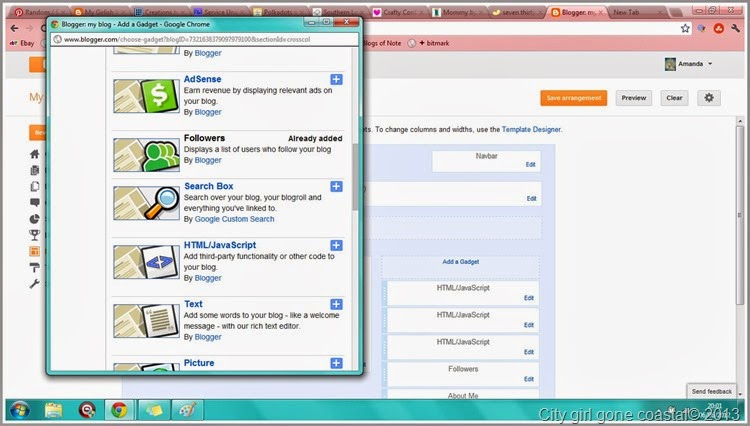Open the Settings wrench icon in Blogger sidebar
Screen dimensions: 750x426
coord(34,284)
